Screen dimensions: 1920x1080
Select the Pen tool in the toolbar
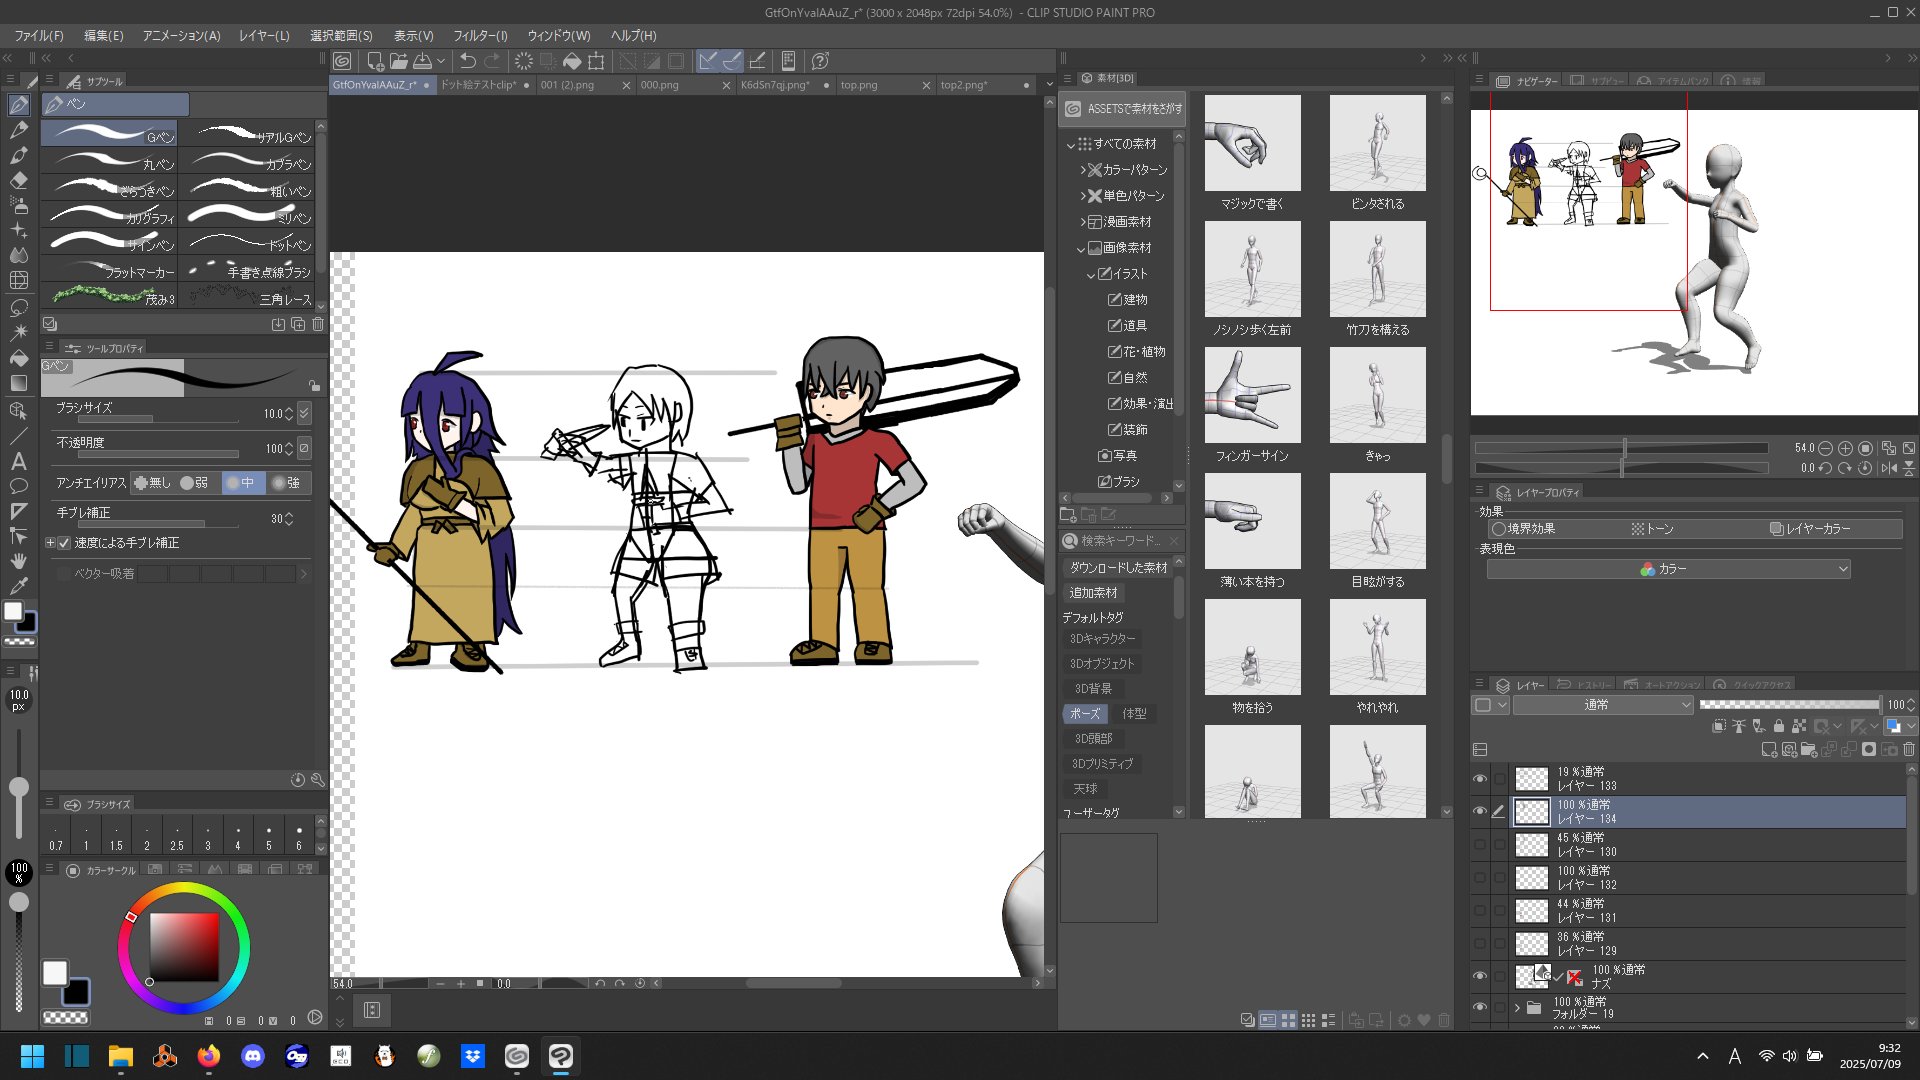pos(18,105)
